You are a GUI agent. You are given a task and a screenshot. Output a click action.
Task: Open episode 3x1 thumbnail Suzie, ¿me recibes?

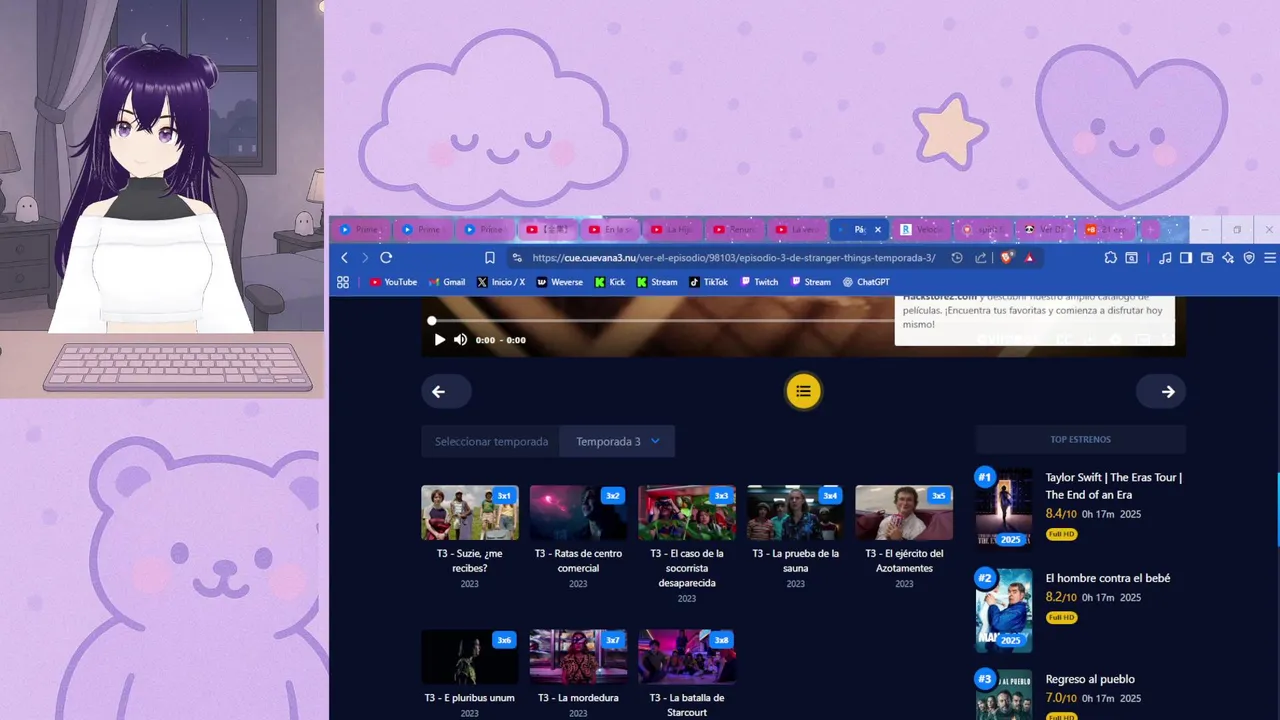click(470, 513)
